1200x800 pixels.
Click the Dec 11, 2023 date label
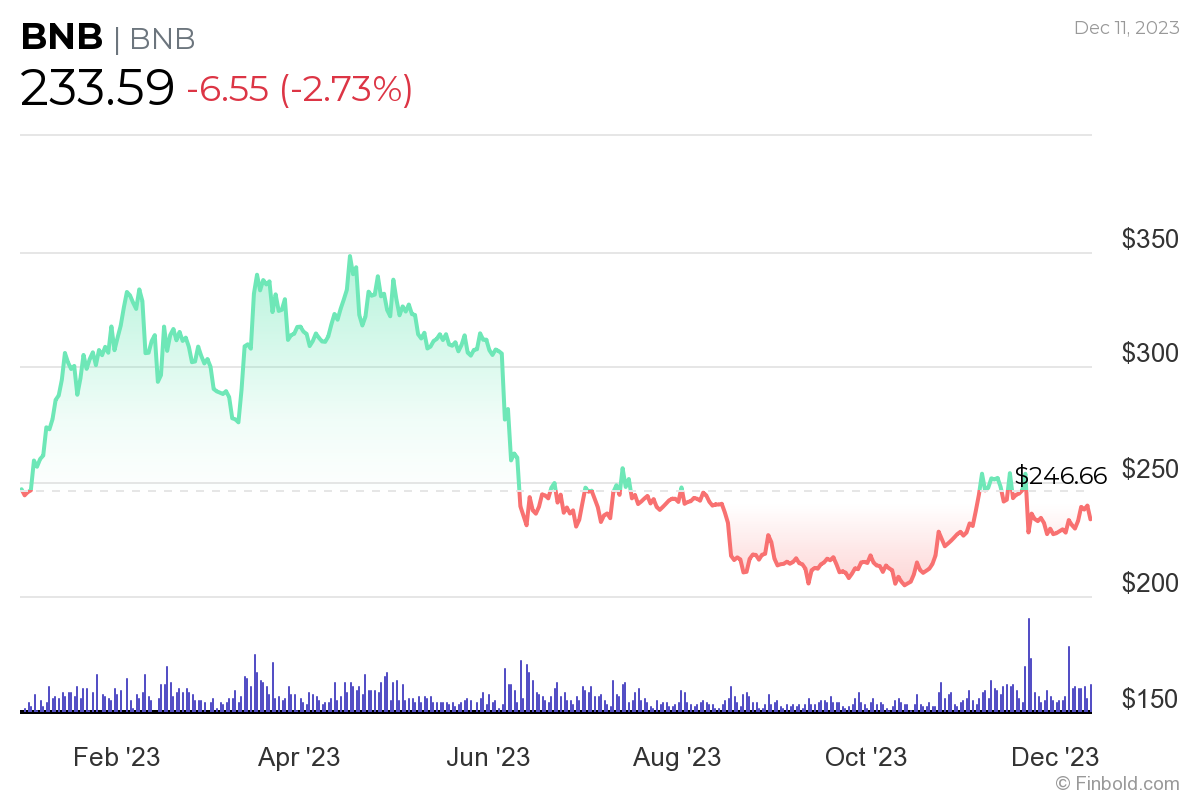(x=1127, y=28)
